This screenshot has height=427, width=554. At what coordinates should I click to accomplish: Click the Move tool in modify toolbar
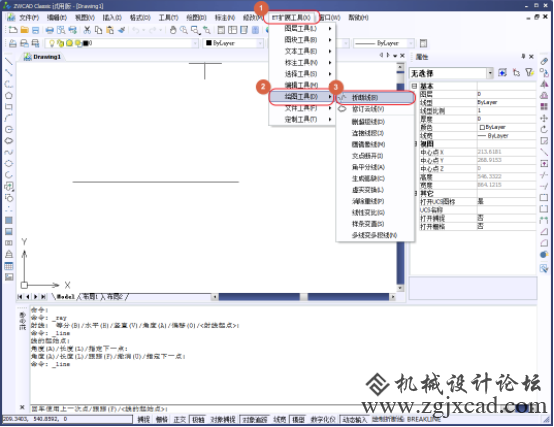coord(544,118)
